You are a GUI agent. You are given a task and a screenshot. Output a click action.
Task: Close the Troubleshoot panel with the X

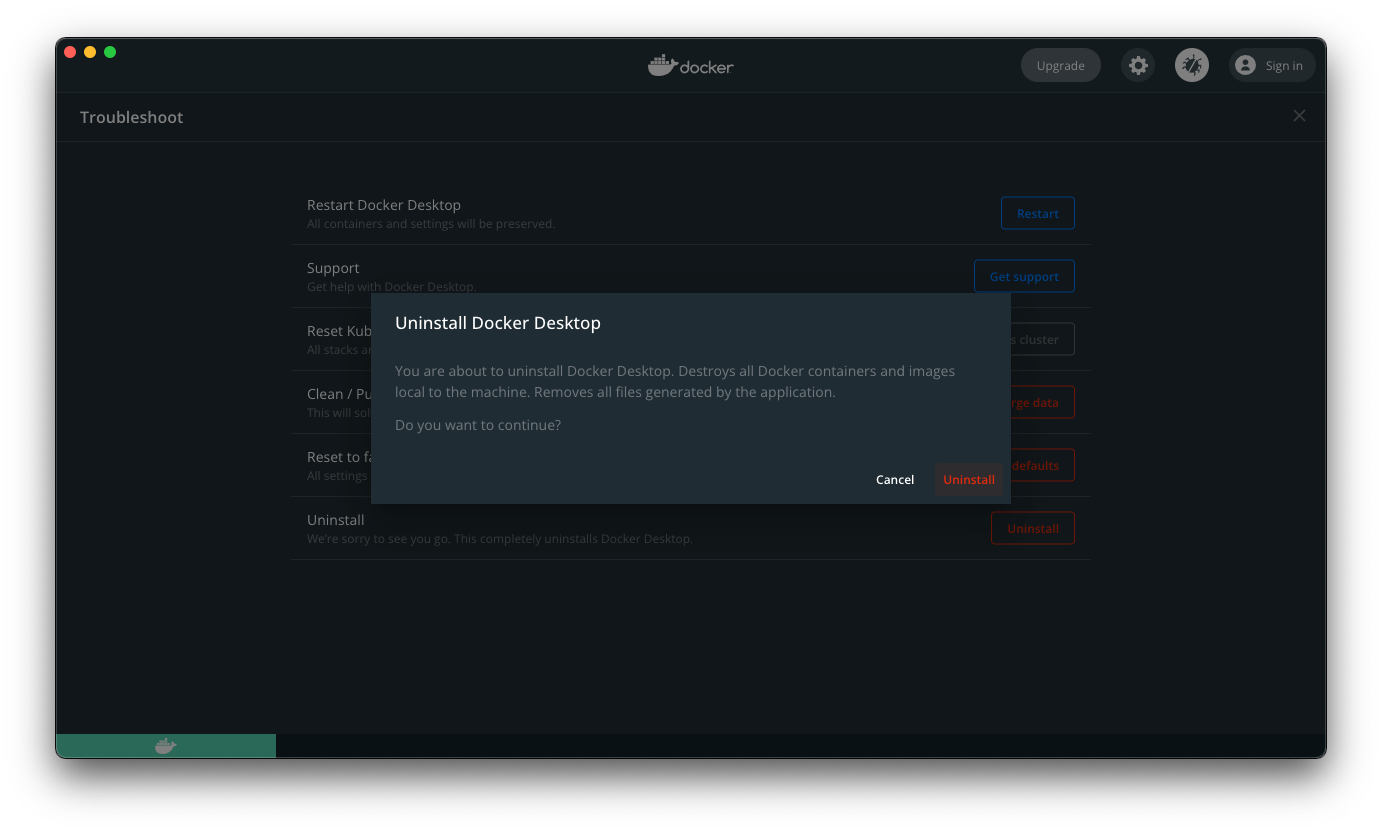pos(1299,116)
